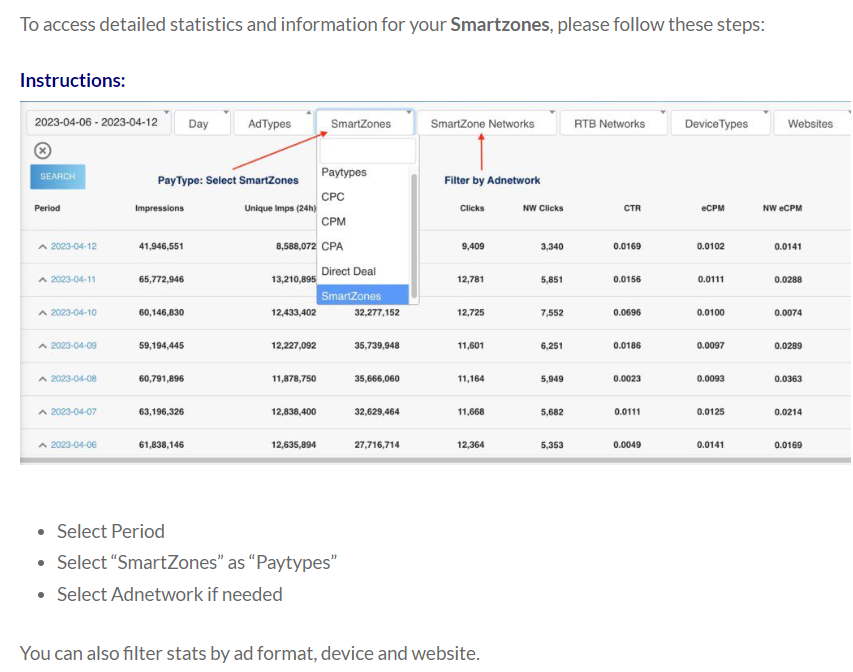
Task: Click the Unique Imps (24h) column header
Action: pos(280,208)
